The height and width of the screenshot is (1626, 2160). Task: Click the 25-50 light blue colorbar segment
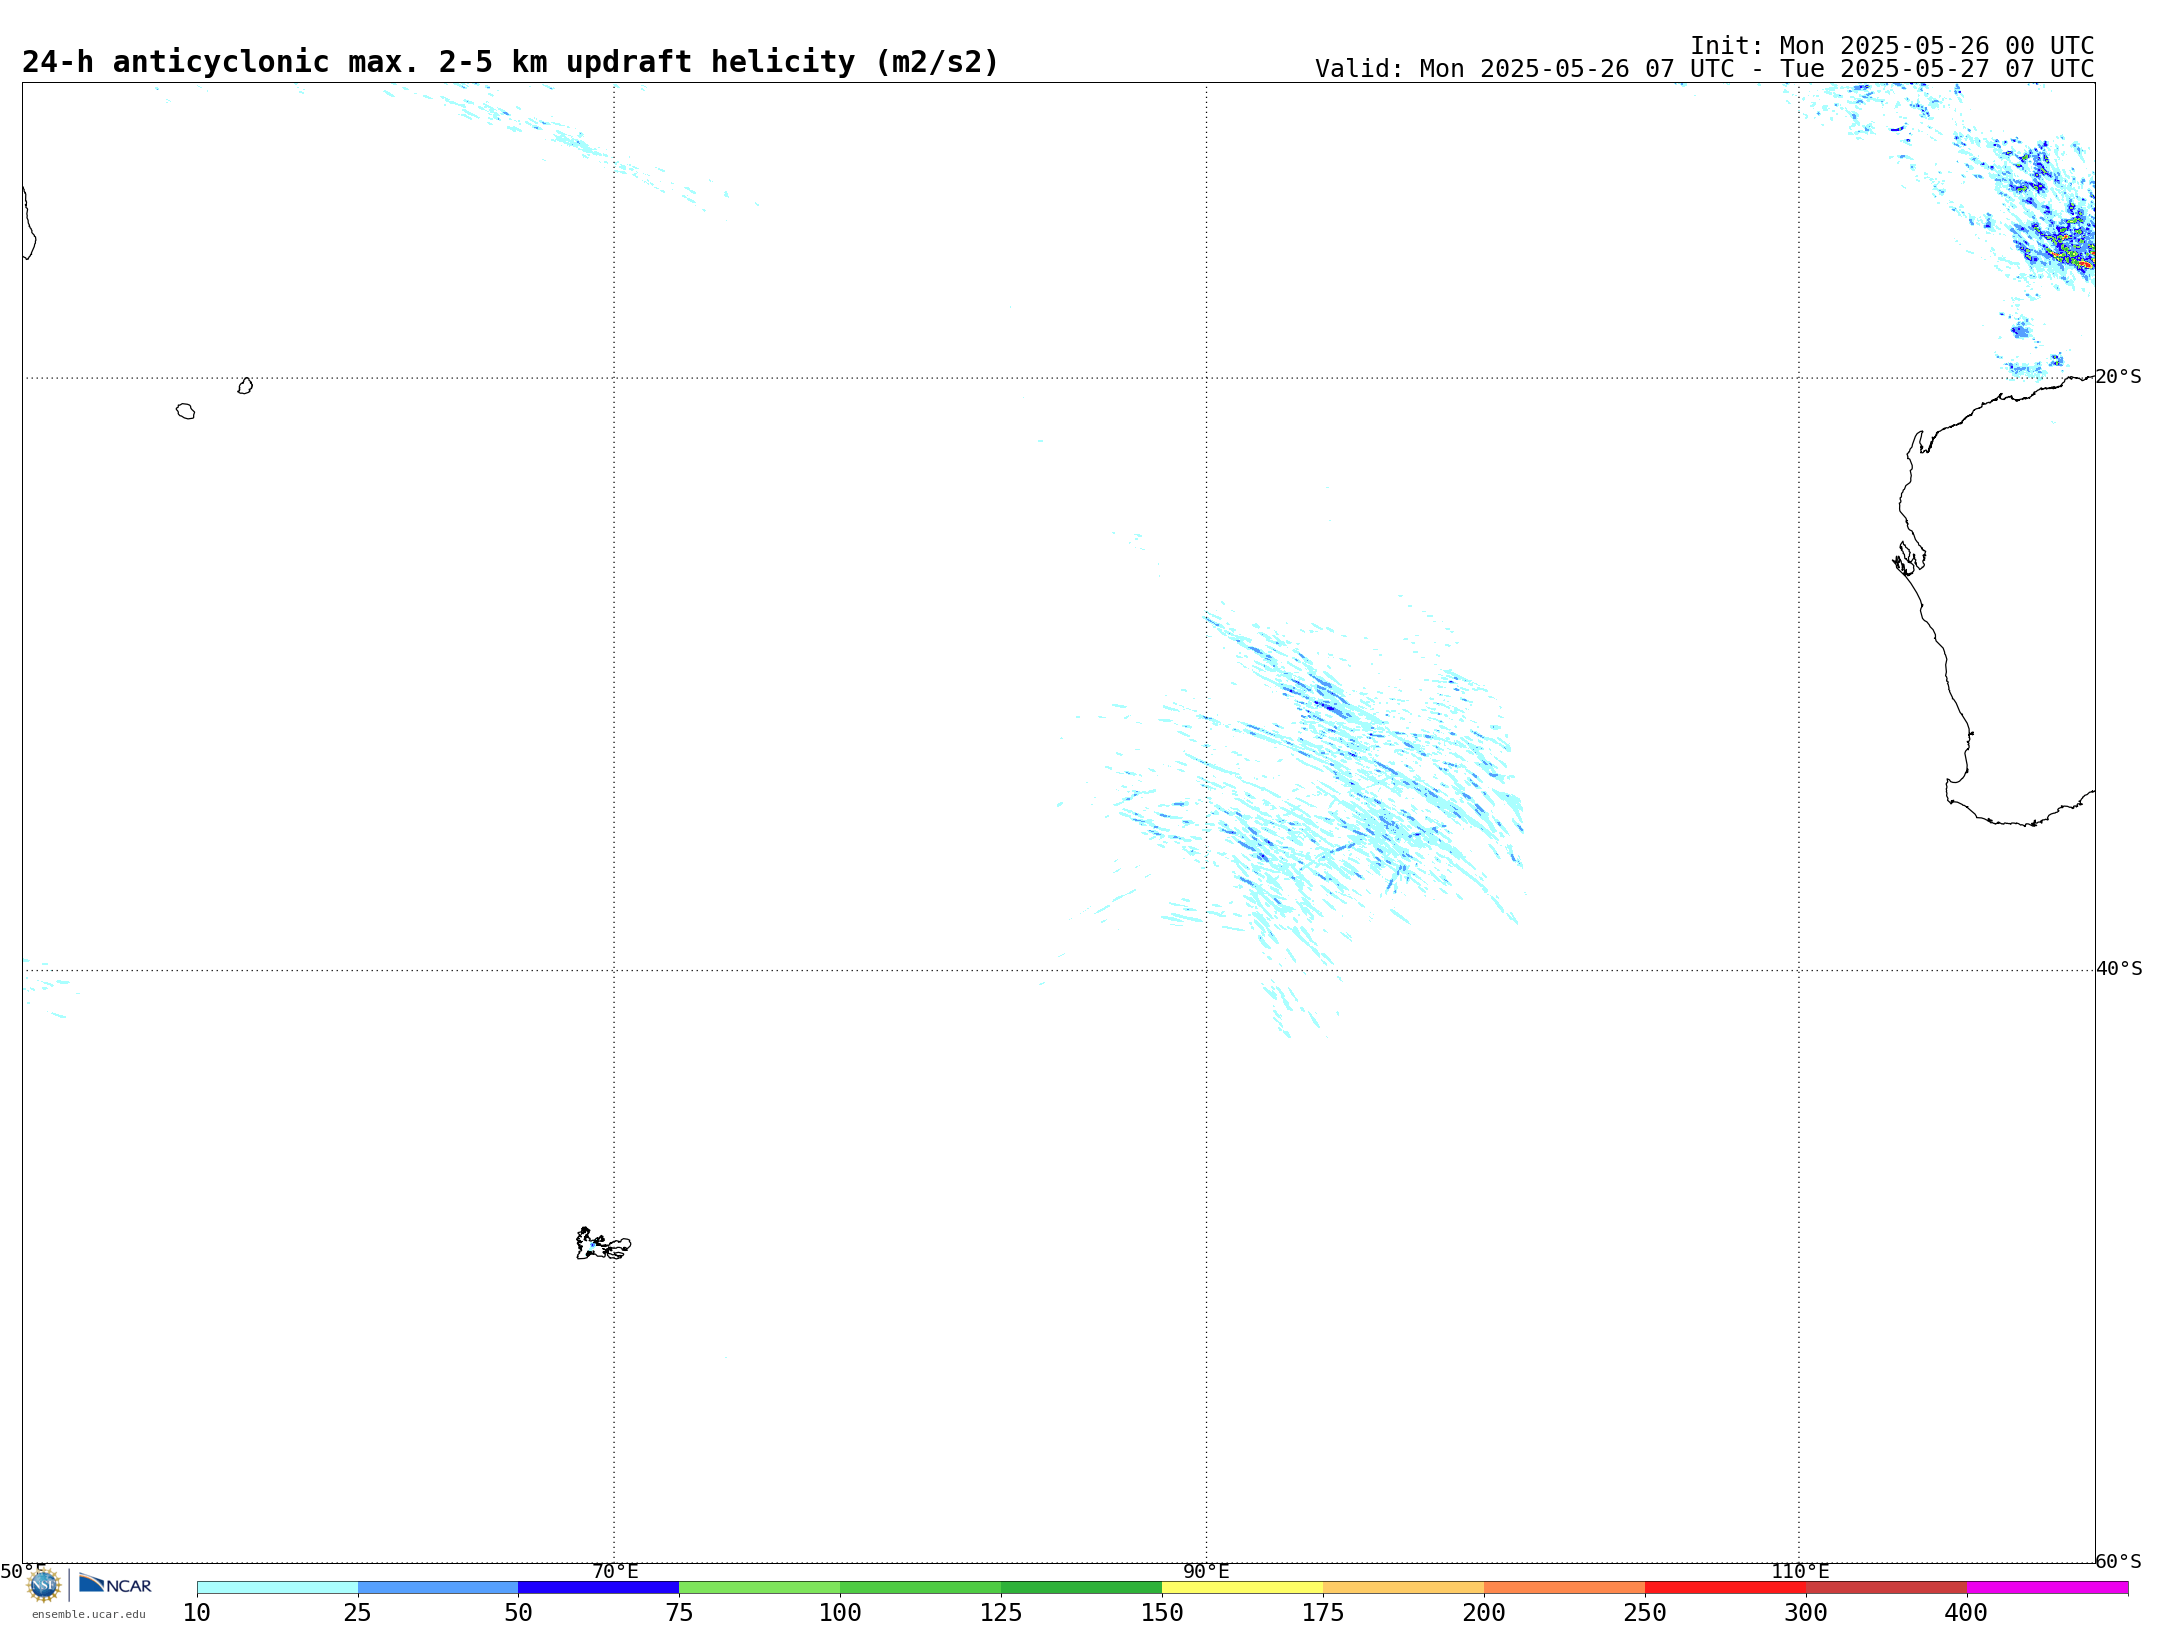(438, 1588)
